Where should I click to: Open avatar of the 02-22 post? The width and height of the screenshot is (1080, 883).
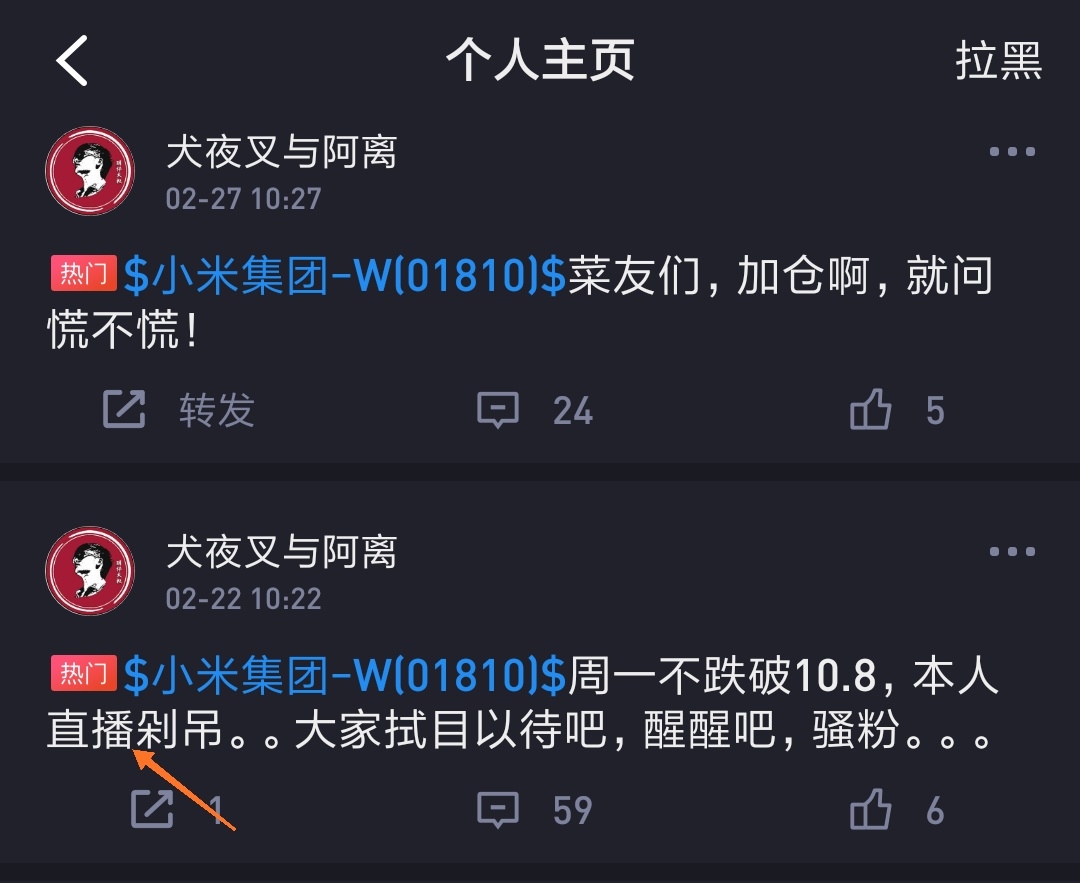click(x=90, y=570)
